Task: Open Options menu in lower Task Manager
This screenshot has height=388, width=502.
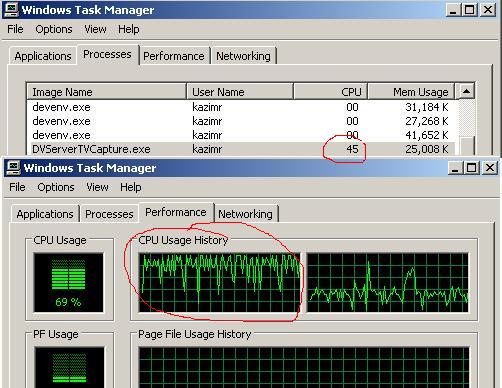Action: point(56,187)
